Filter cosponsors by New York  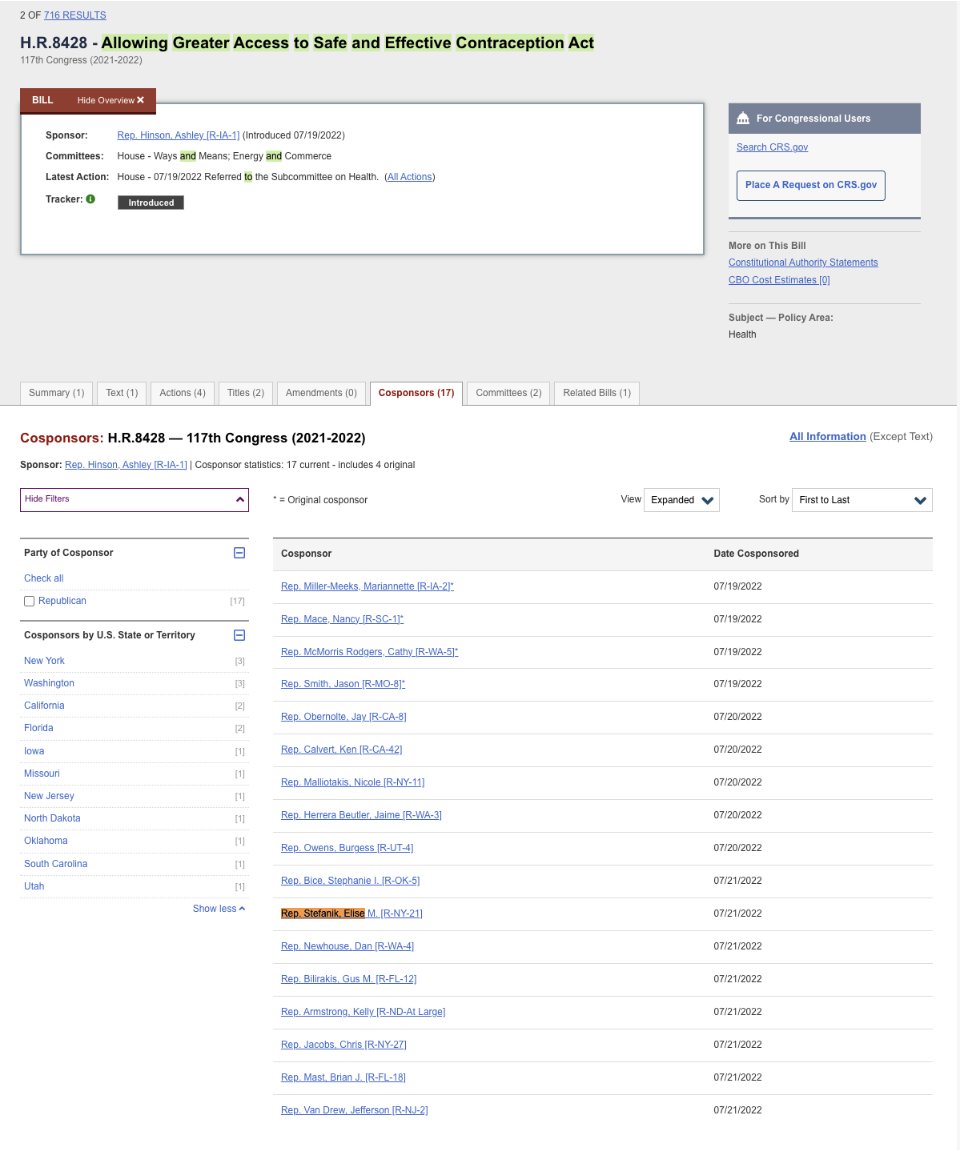click(44, 661)
